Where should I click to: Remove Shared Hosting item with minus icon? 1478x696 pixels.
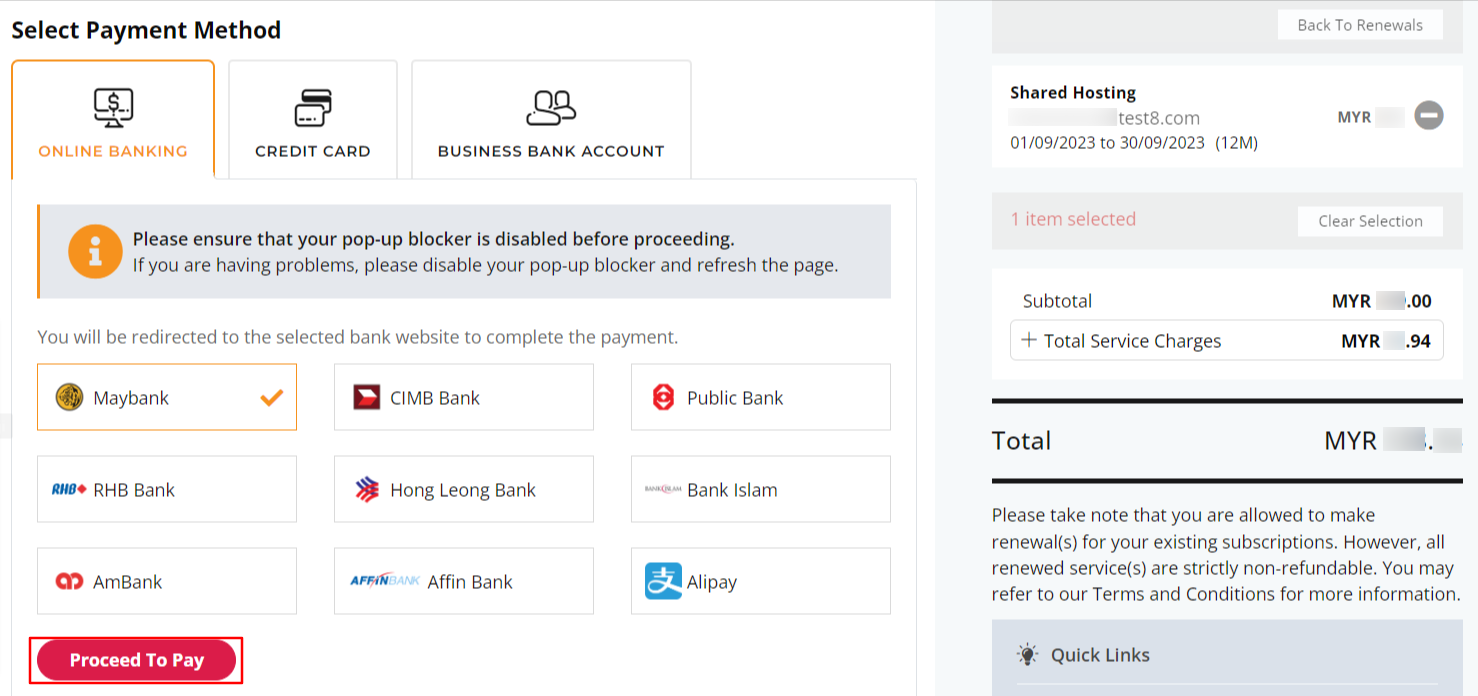(1429, 117)
